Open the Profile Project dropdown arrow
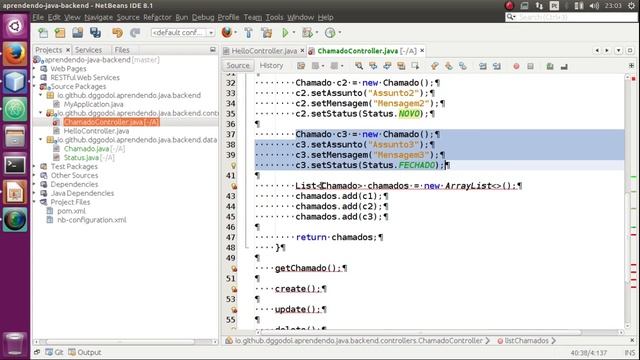Image resolution: width=640 pixels, height=360 pixels. (x=340, y=33)
